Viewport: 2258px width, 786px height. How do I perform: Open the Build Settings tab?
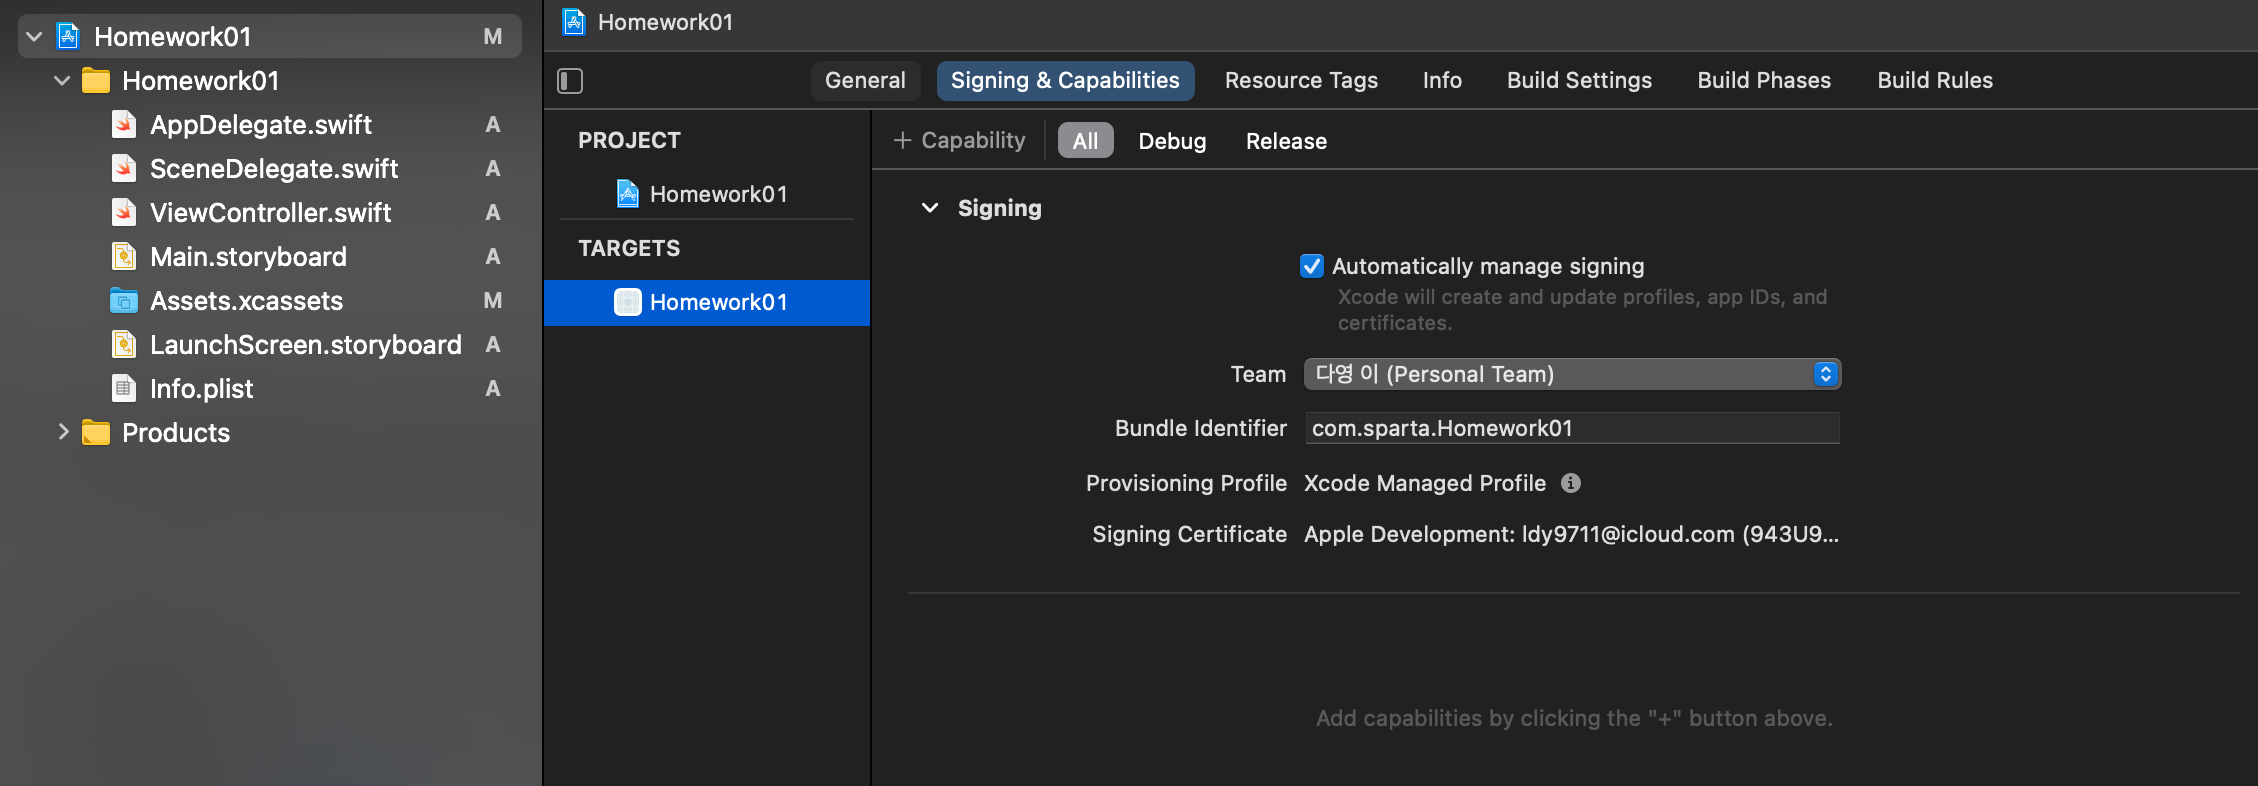pos(1579,81)
